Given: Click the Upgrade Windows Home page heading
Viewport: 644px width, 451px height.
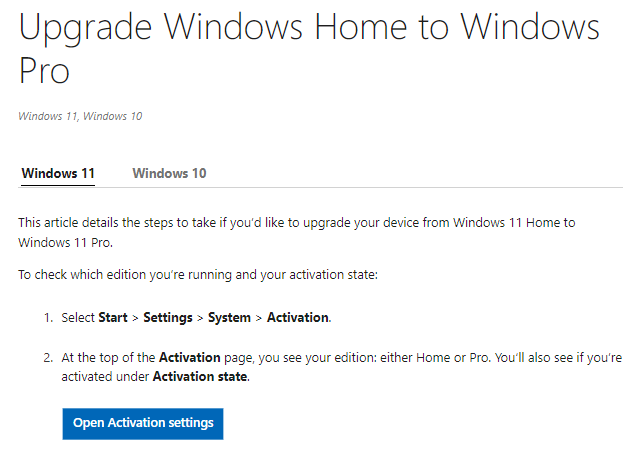Looking at the screenshot, I should point(309,28).
